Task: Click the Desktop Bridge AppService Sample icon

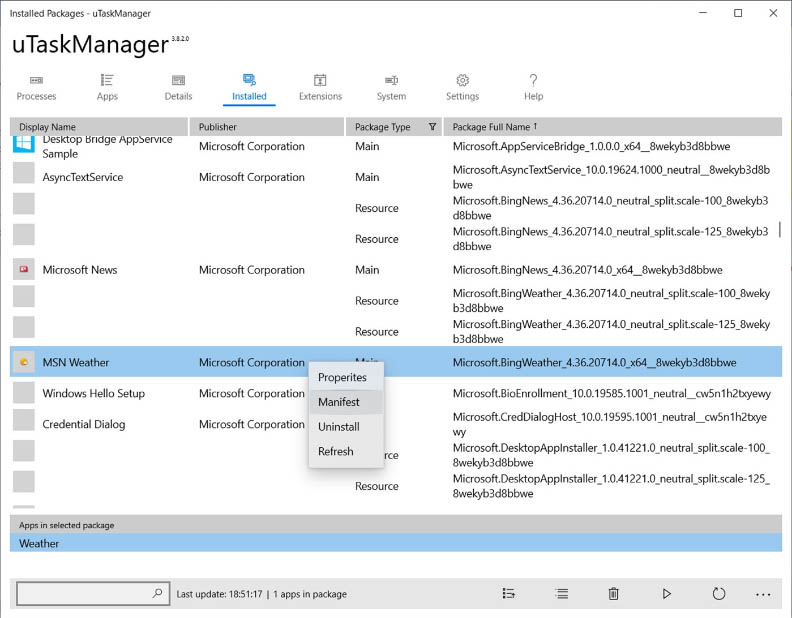Action: click(x=24, y=143)
